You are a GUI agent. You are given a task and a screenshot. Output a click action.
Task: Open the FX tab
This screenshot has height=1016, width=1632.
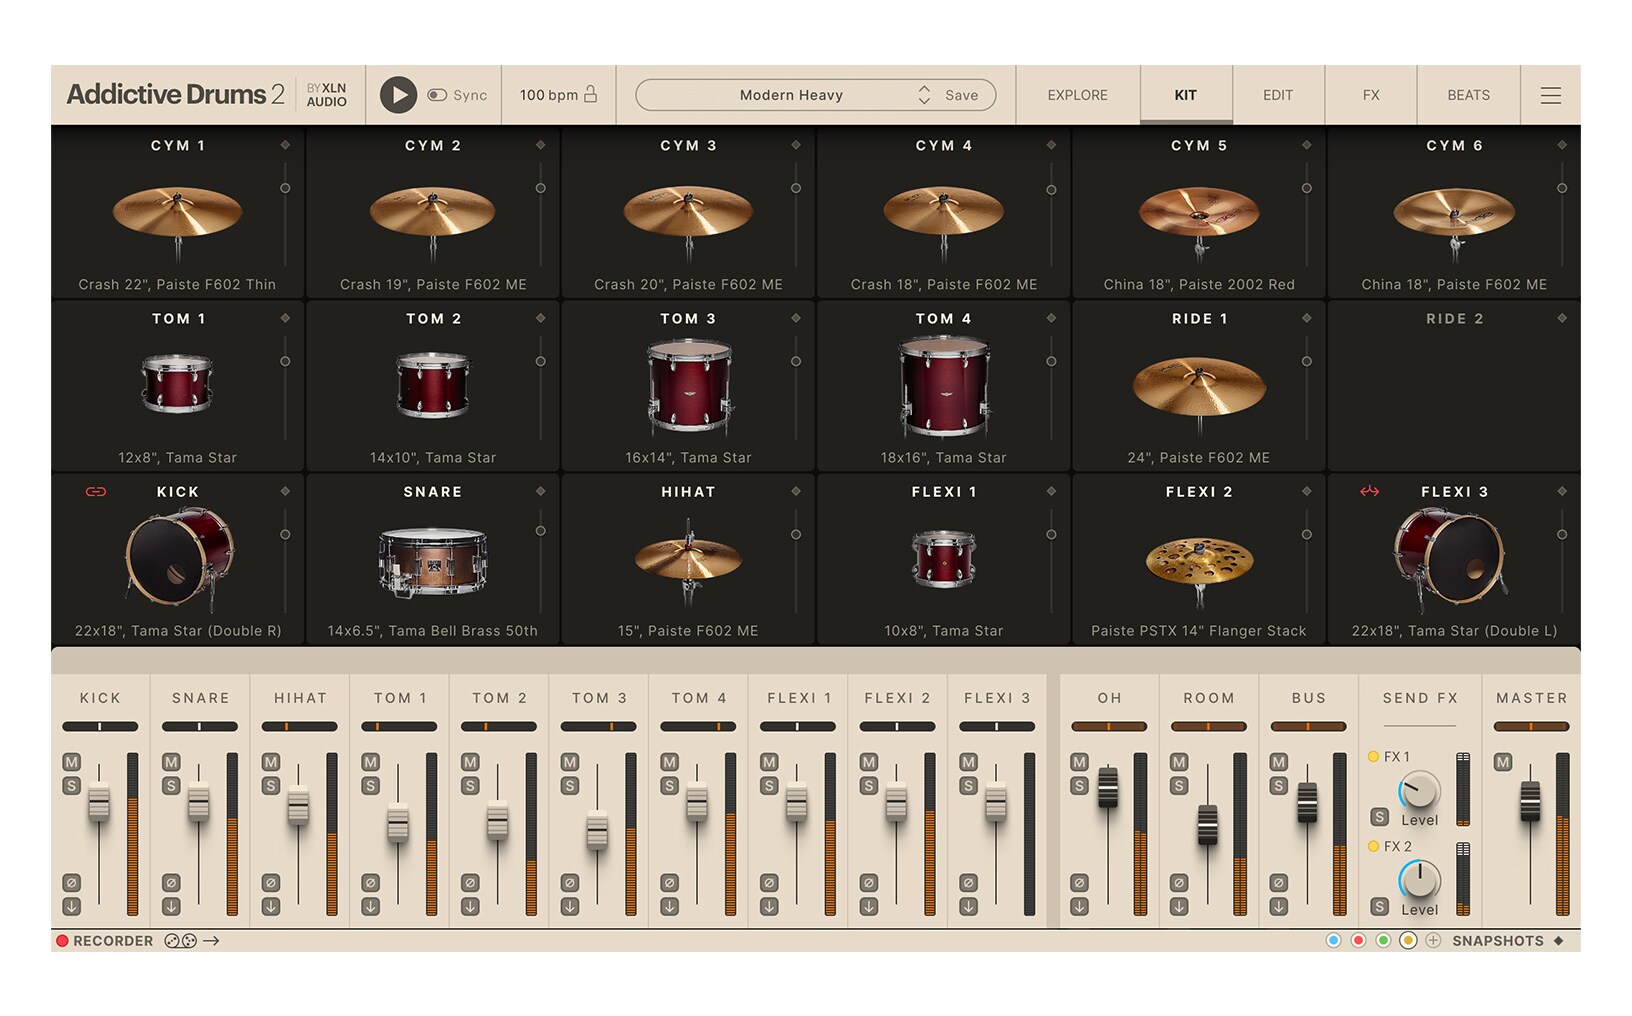click(x=1370, y=95)
